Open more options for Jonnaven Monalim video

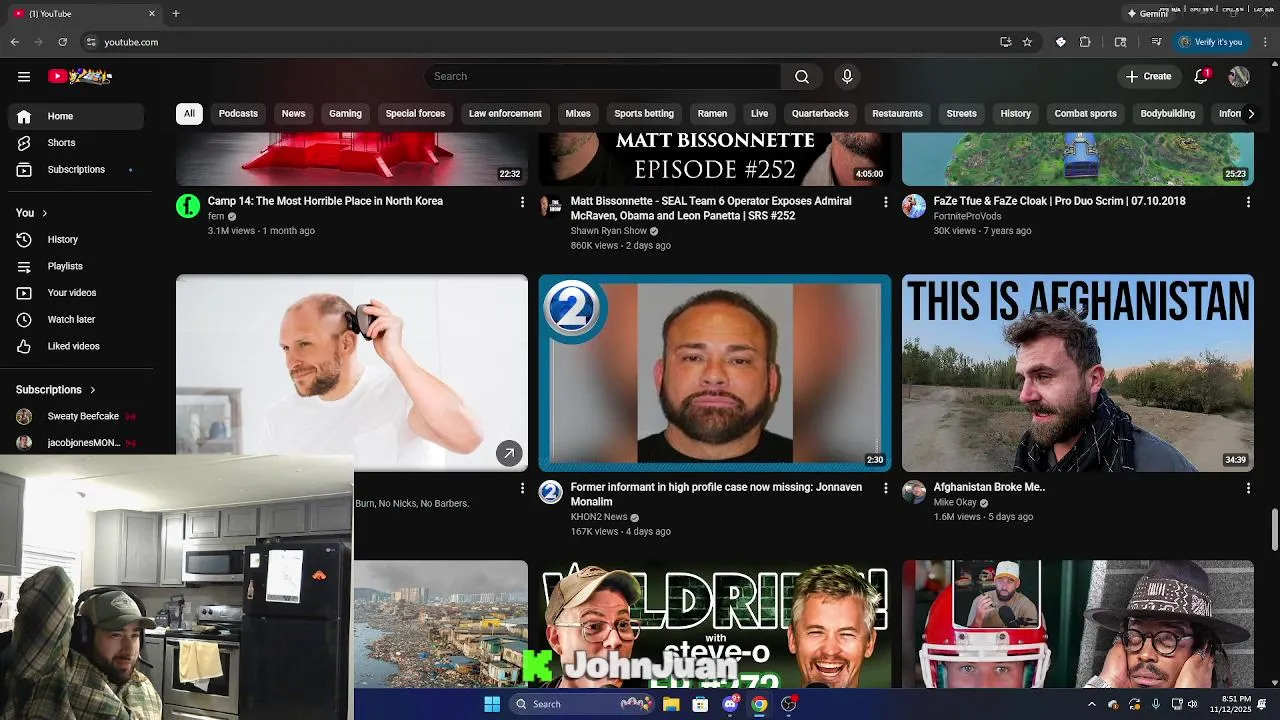coord(885,488)
